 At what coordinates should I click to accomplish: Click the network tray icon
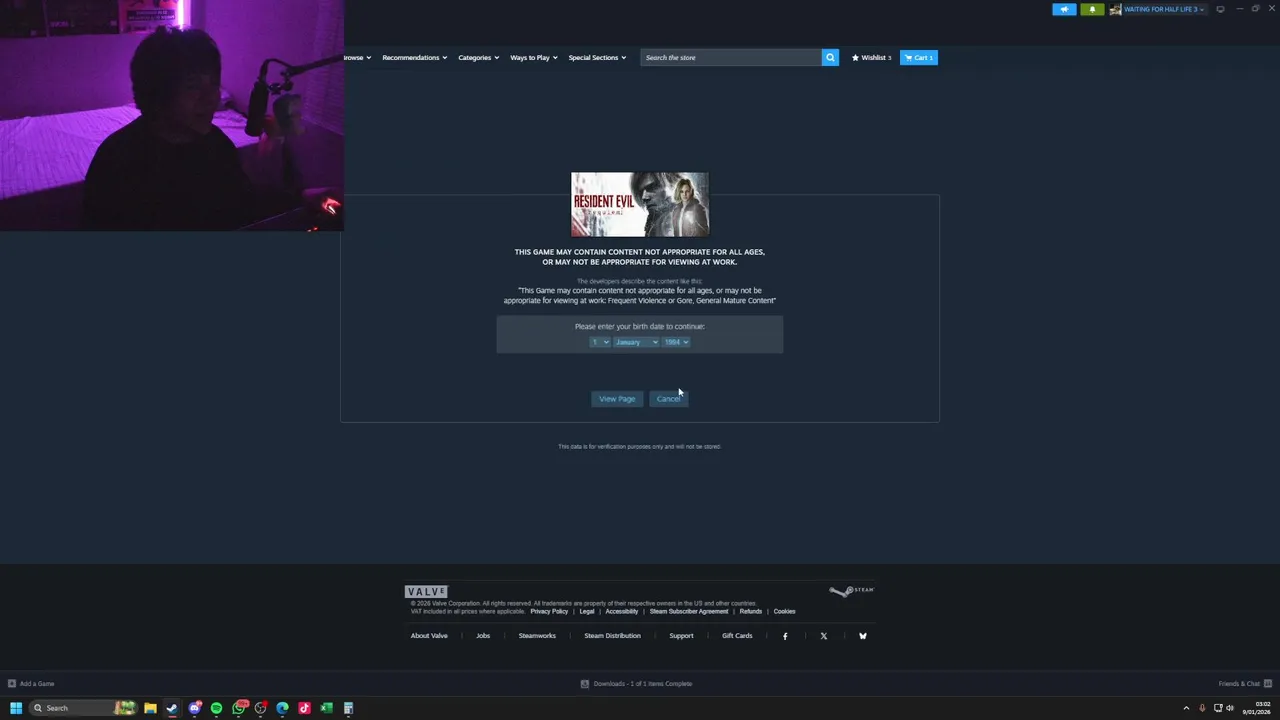tap(1218, 708)
